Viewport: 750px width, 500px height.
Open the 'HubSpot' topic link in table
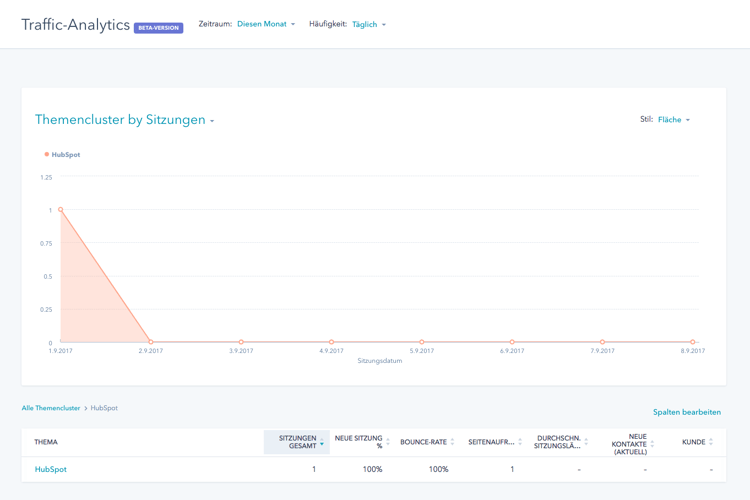(51, 469)
